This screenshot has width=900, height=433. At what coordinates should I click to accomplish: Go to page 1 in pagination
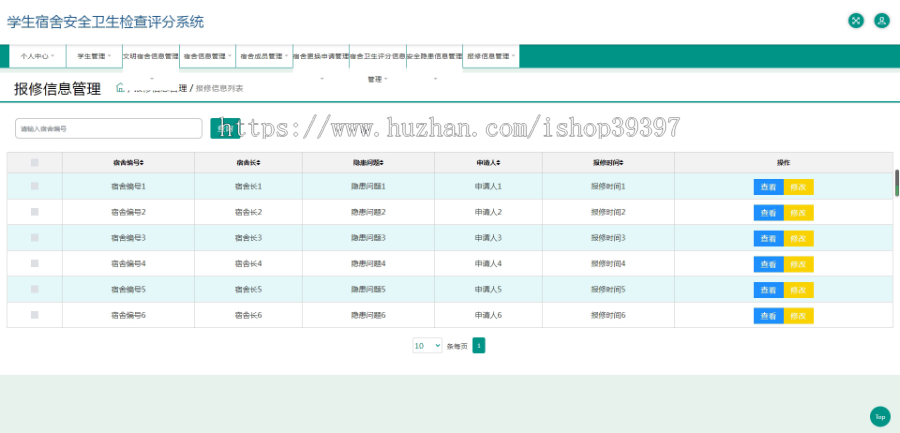click(479, 345)
